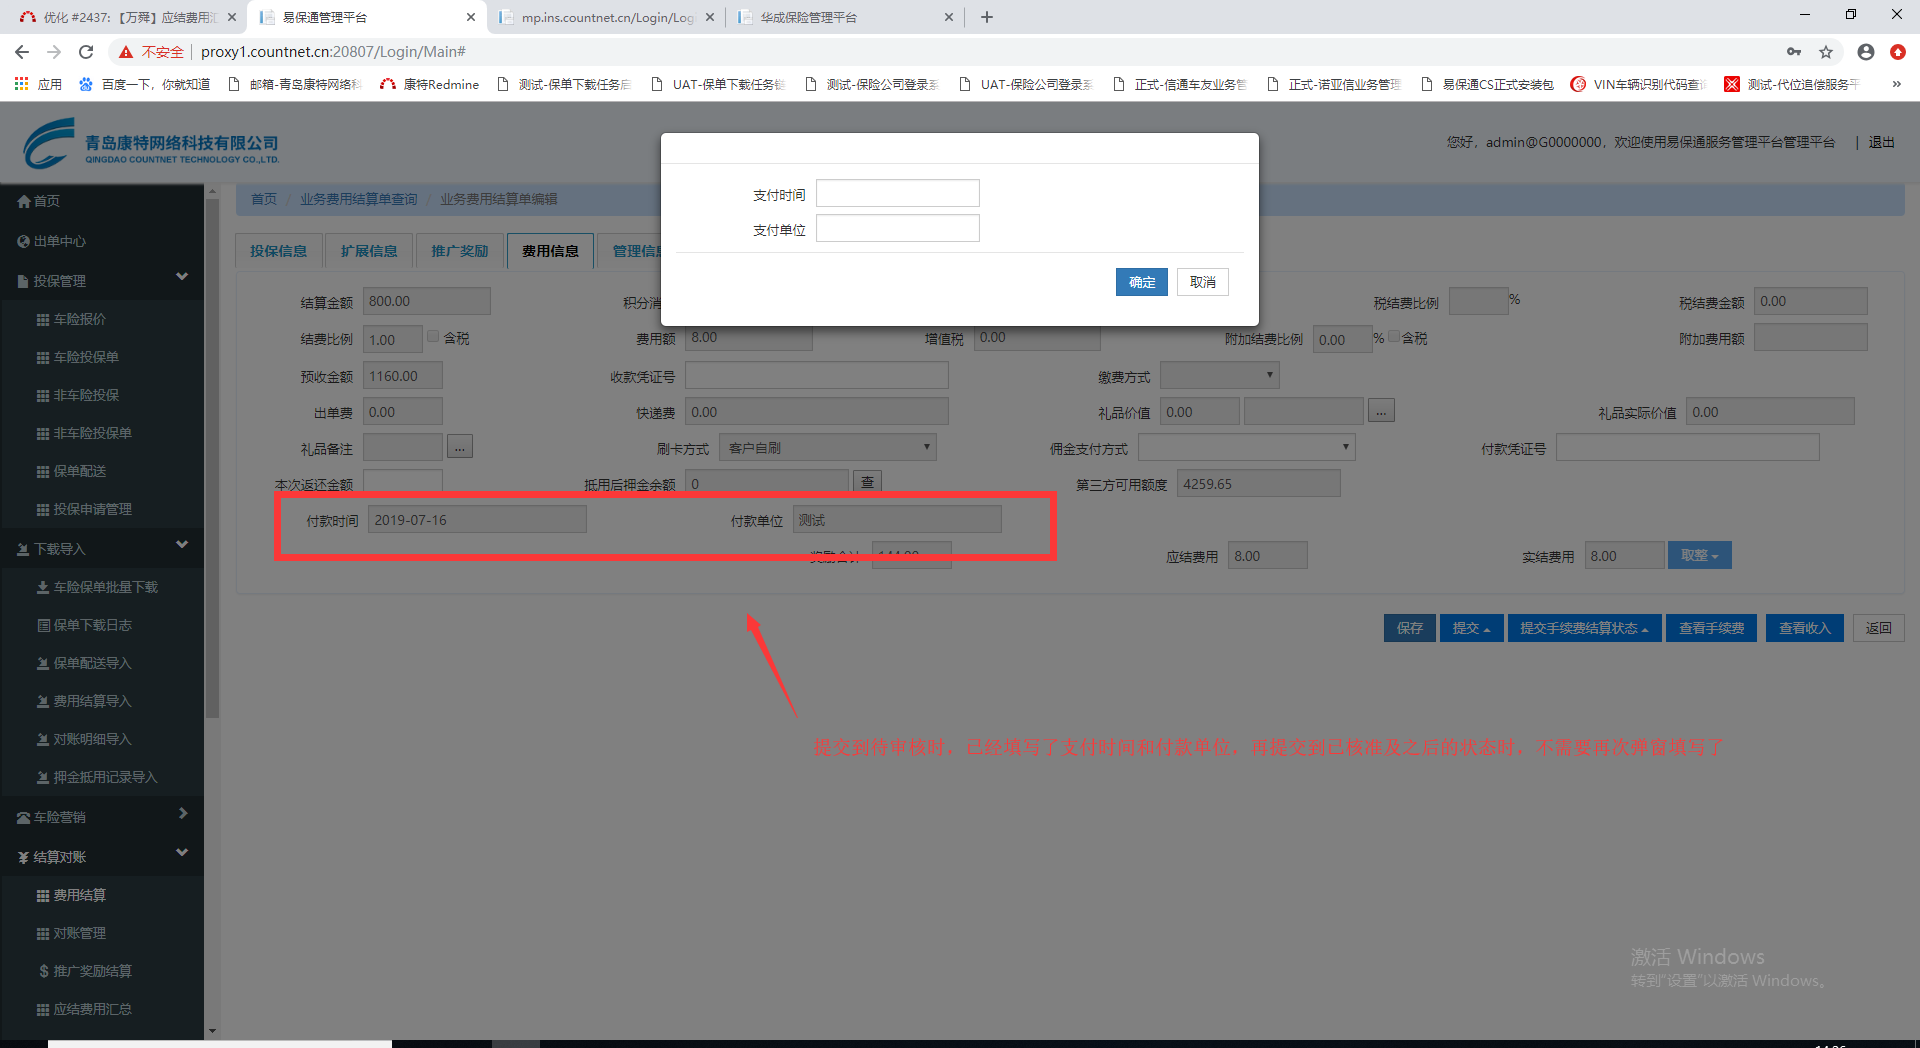Open 车险报价 in the sidebar

coord(71,319)
